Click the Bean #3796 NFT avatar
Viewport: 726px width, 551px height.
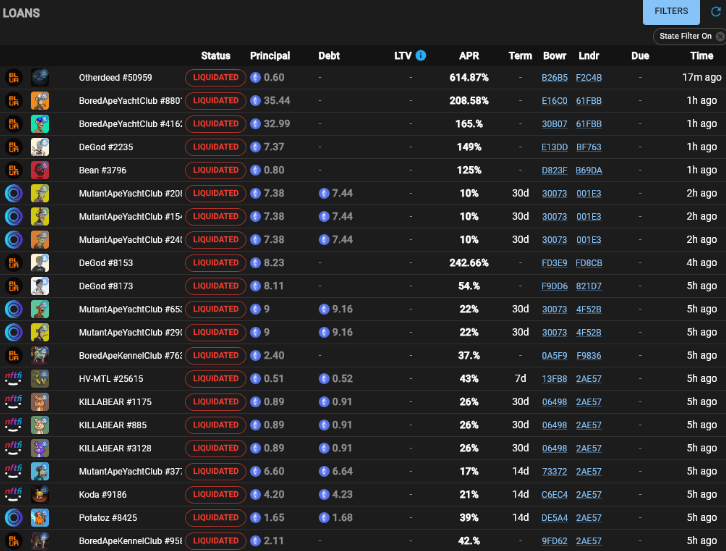[40, 170]
